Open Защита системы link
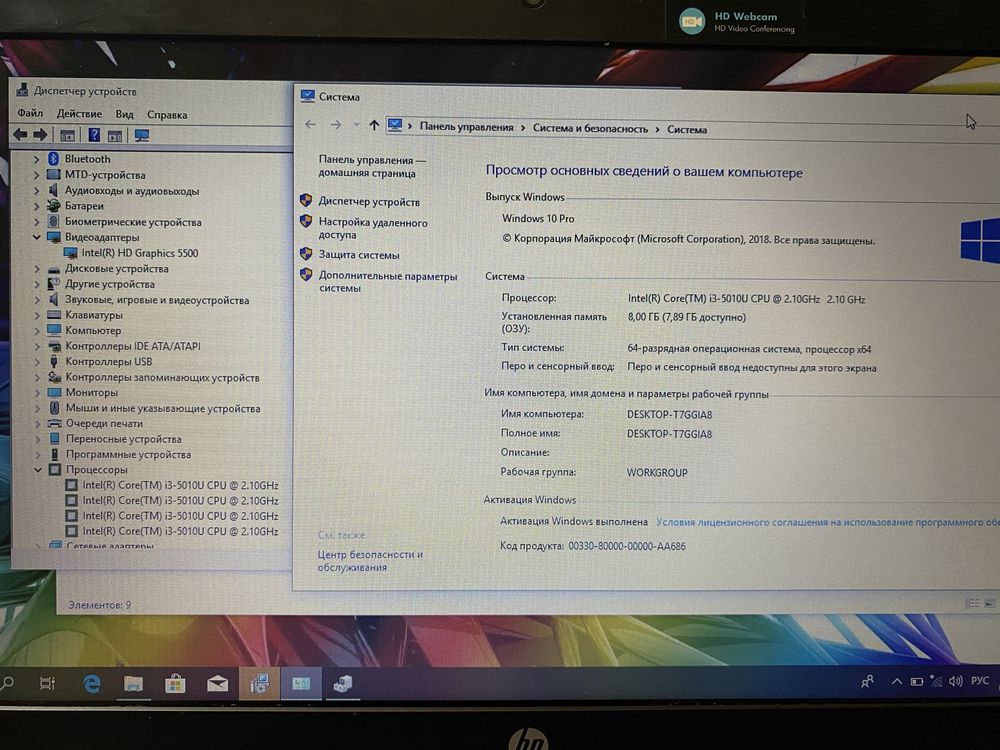 pyautogui.click(x=359, y=254)
